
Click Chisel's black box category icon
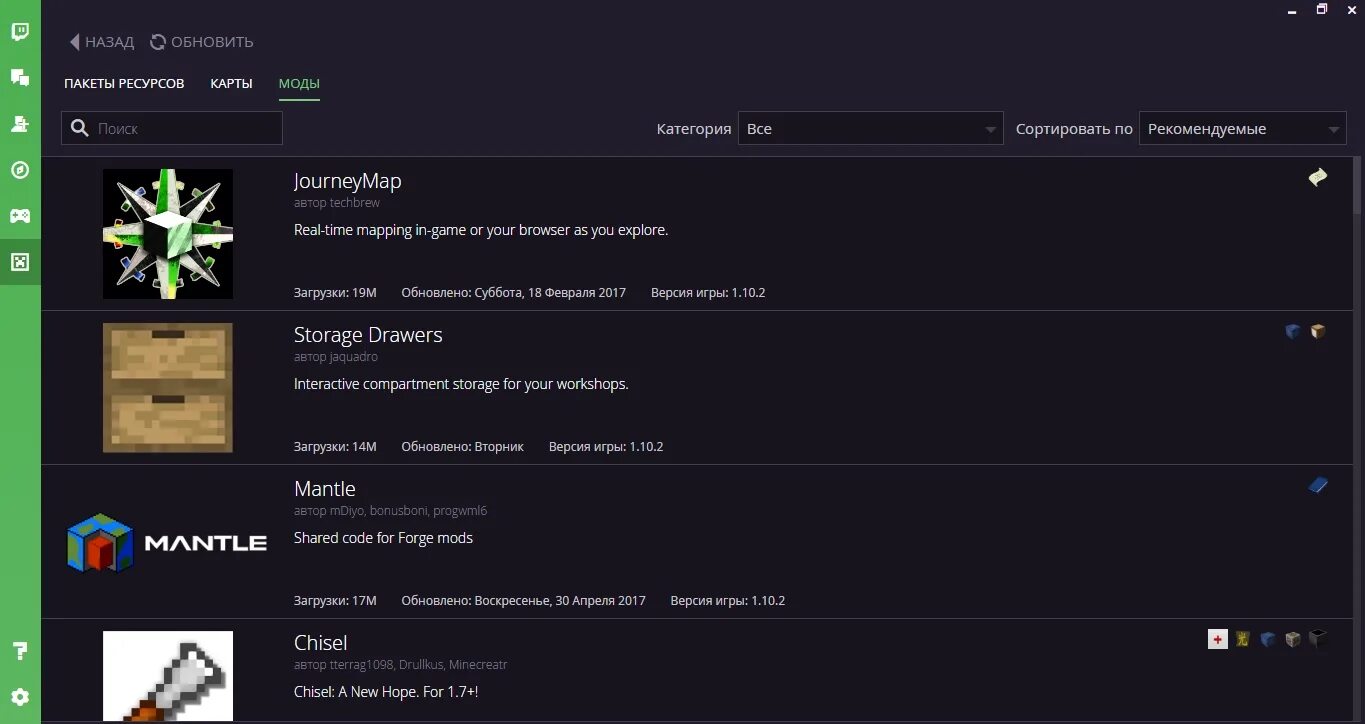point(1318,639)
